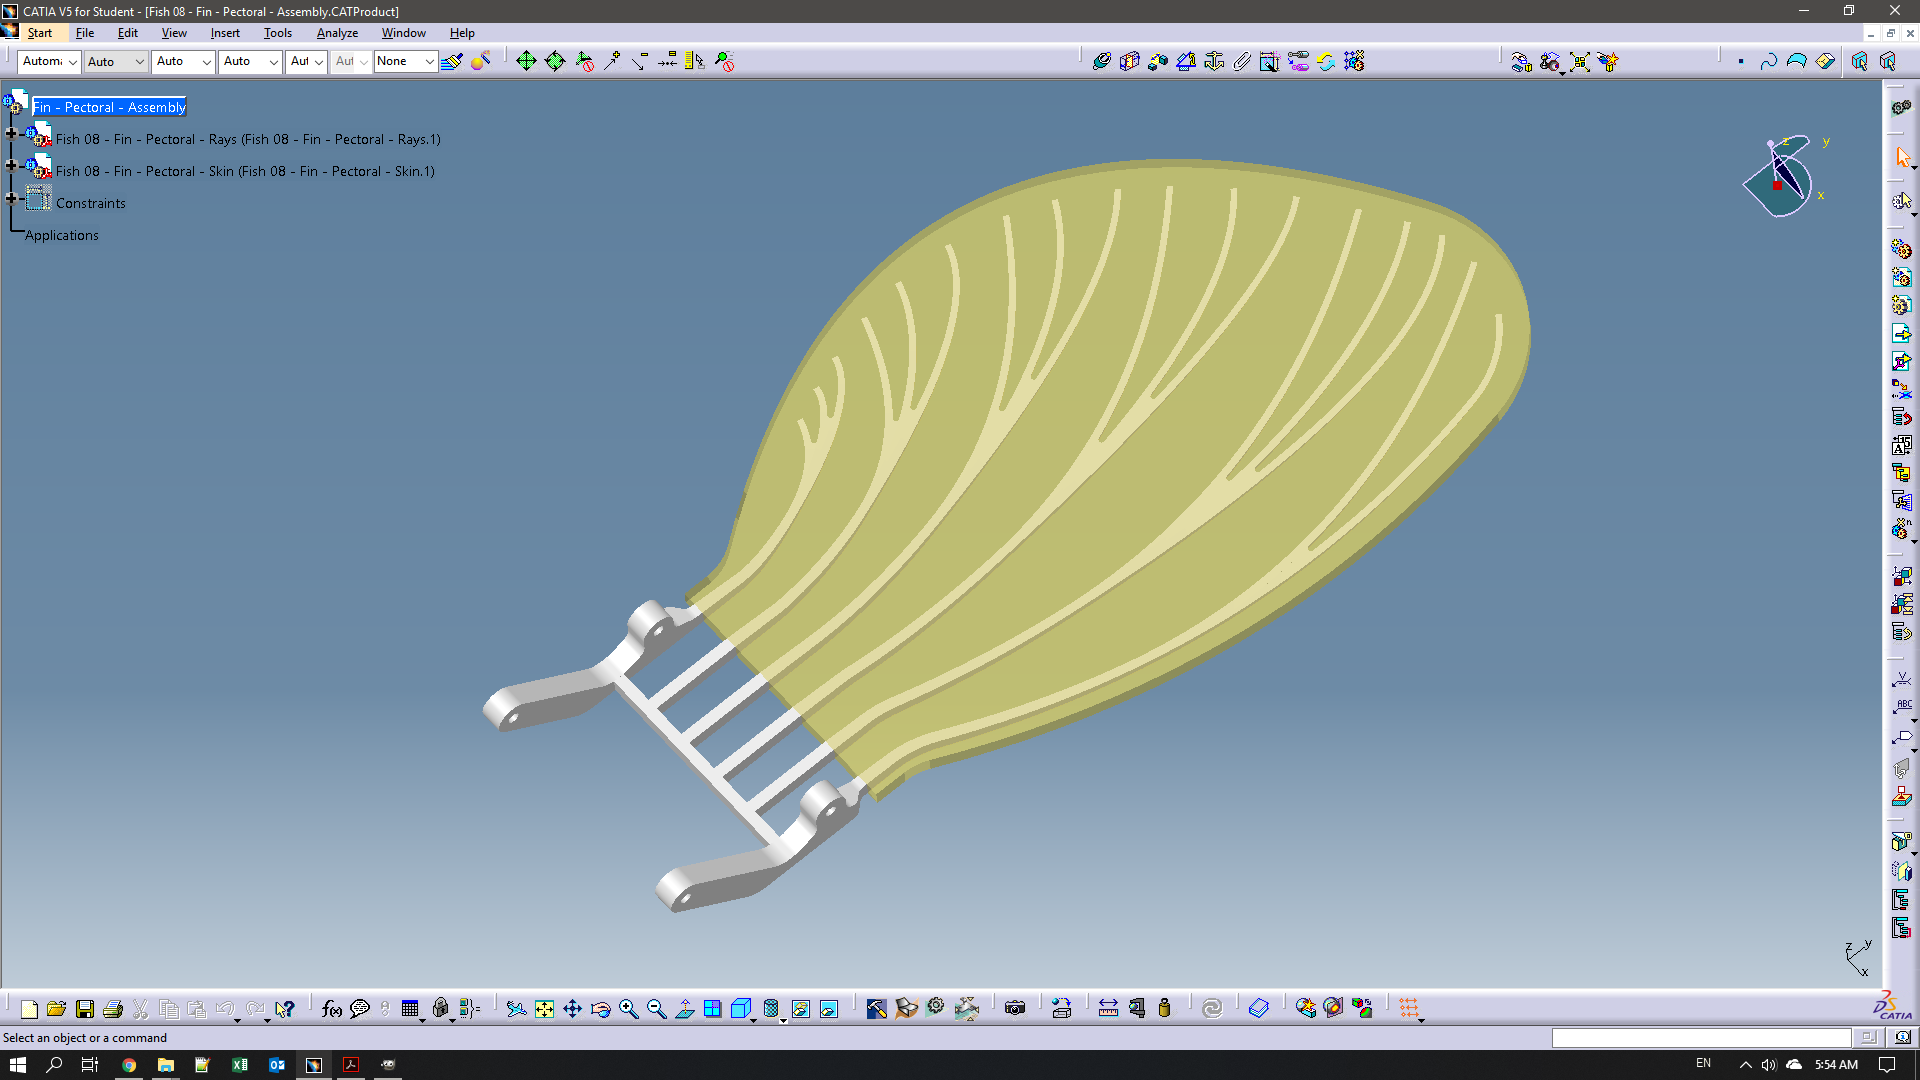
Task: Click the Capture camera icon
Action: [1015, 1009]
